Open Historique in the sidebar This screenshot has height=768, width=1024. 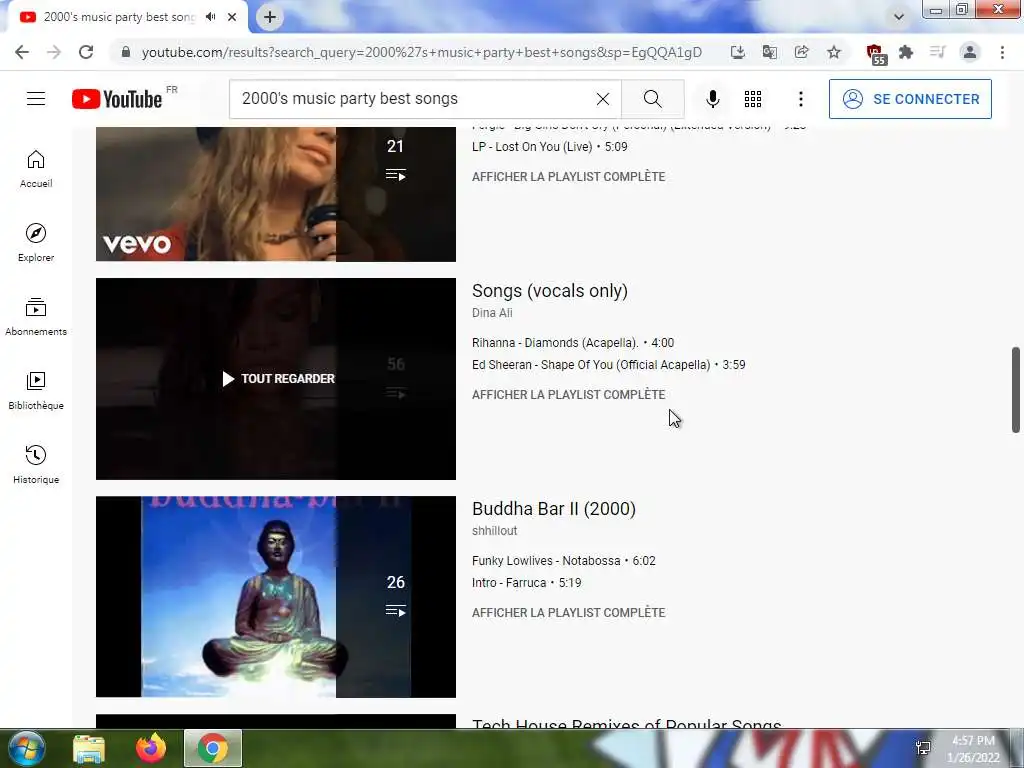click(x=36, y=465)
